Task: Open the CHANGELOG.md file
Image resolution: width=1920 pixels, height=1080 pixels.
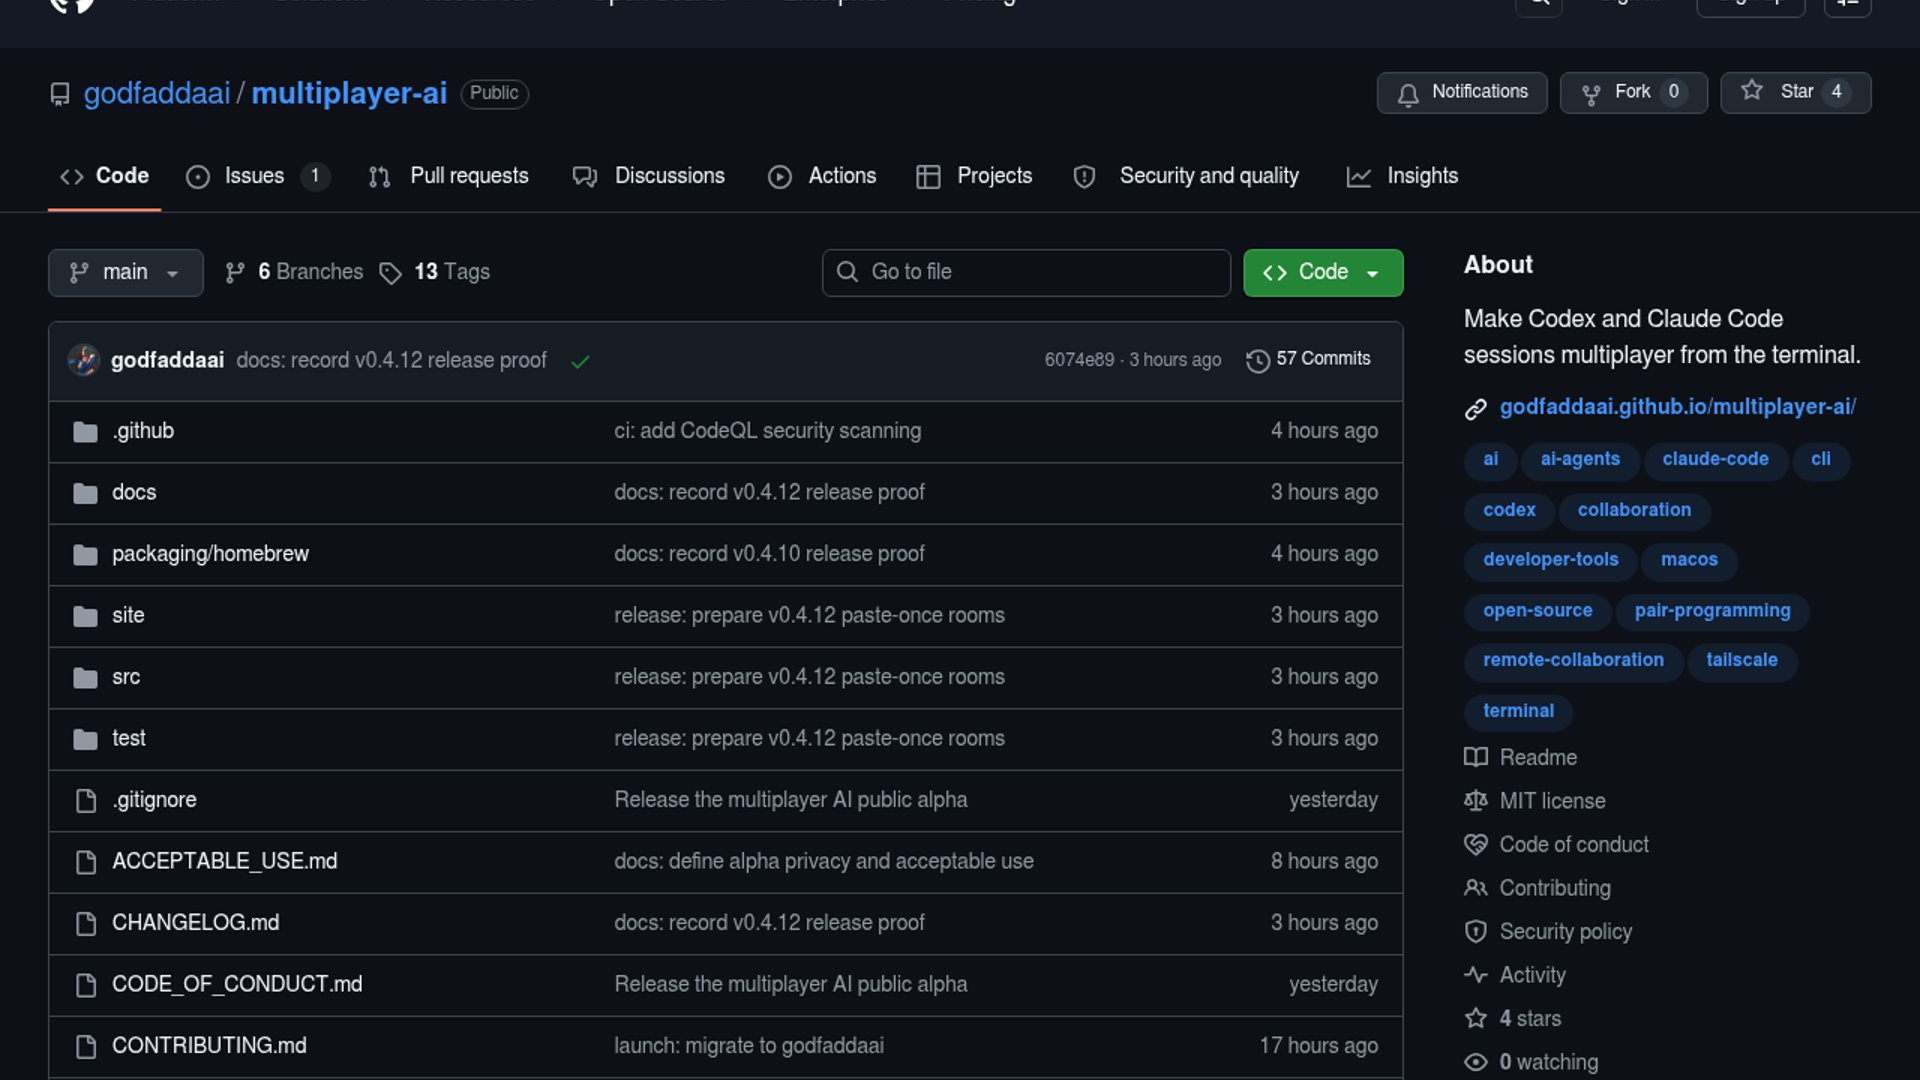Action: pyautogui.click(x=196, y=923)
